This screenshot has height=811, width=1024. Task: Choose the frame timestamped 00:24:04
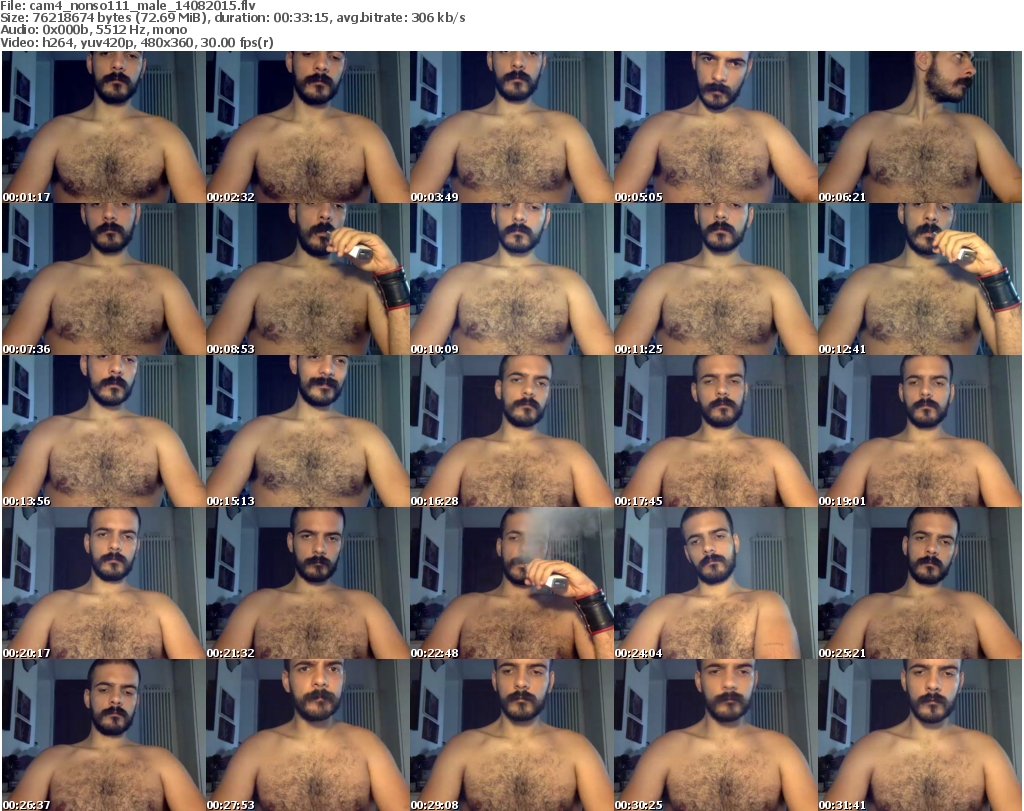[x=716, y=583]
